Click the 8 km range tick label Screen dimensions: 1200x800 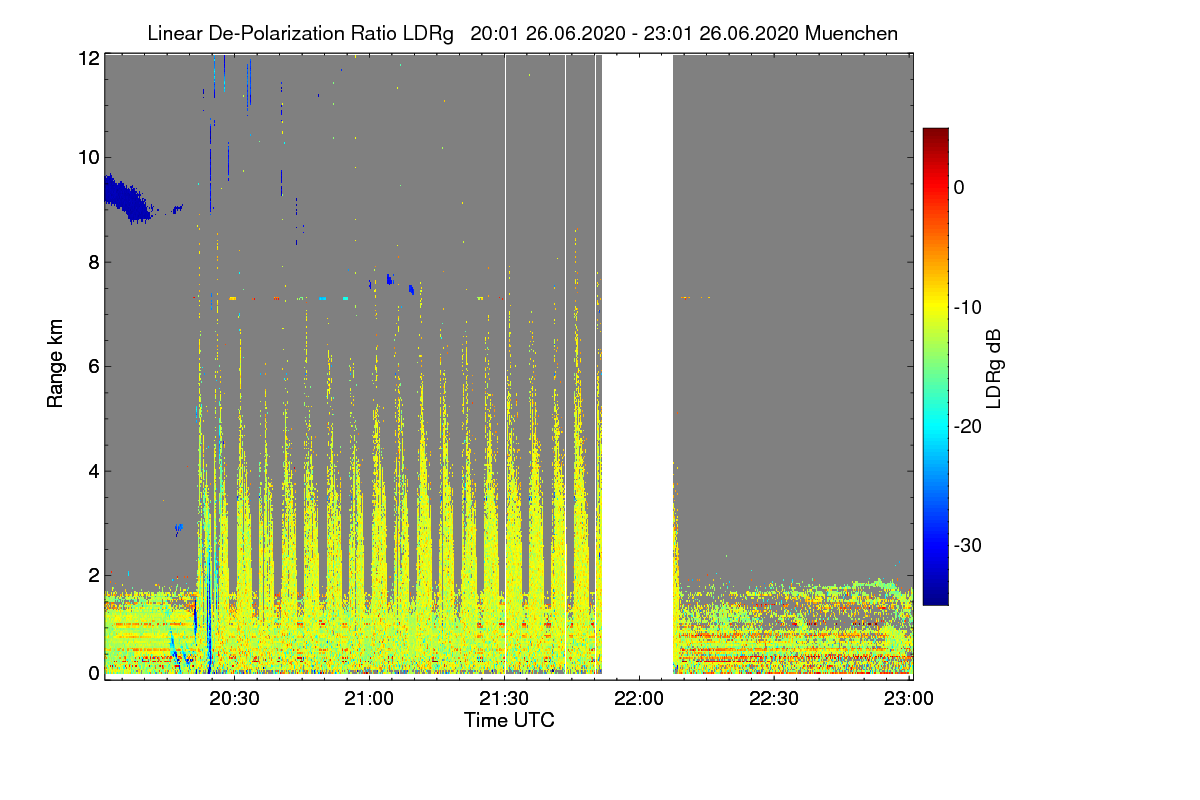pos(94,262)
